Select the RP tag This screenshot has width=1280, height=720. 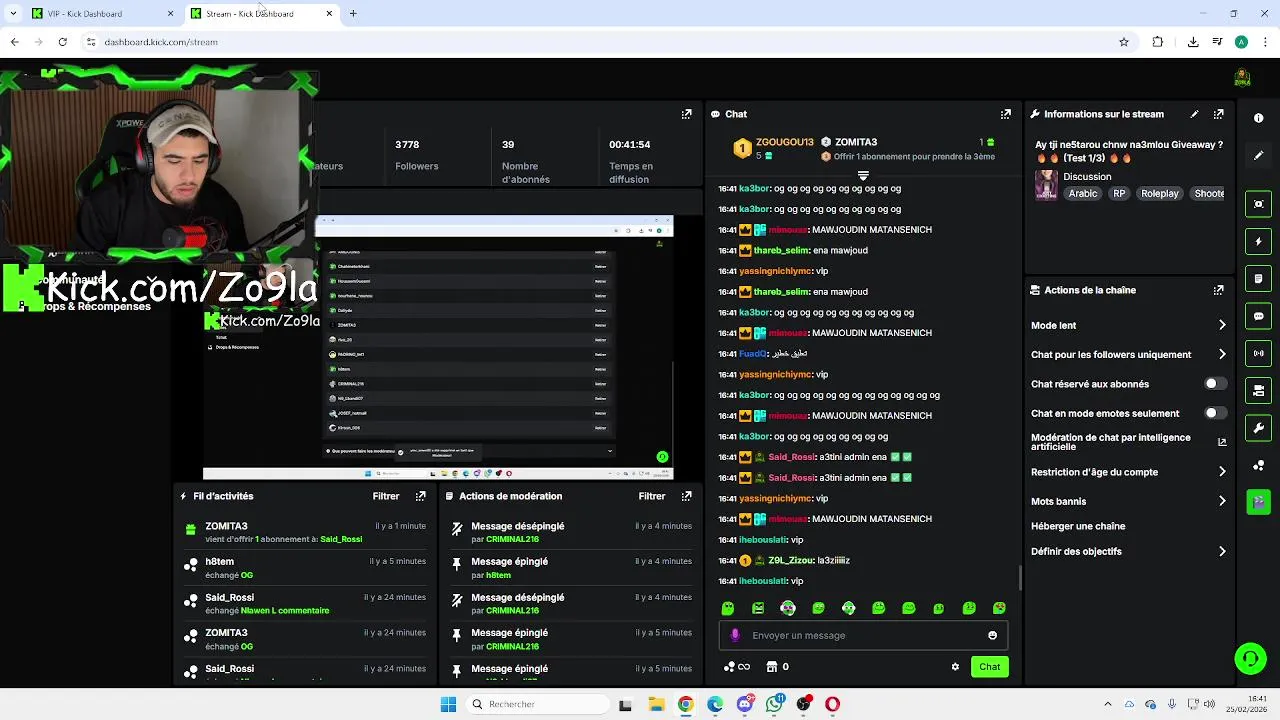pyautogui.click(x=1119, y=193)
